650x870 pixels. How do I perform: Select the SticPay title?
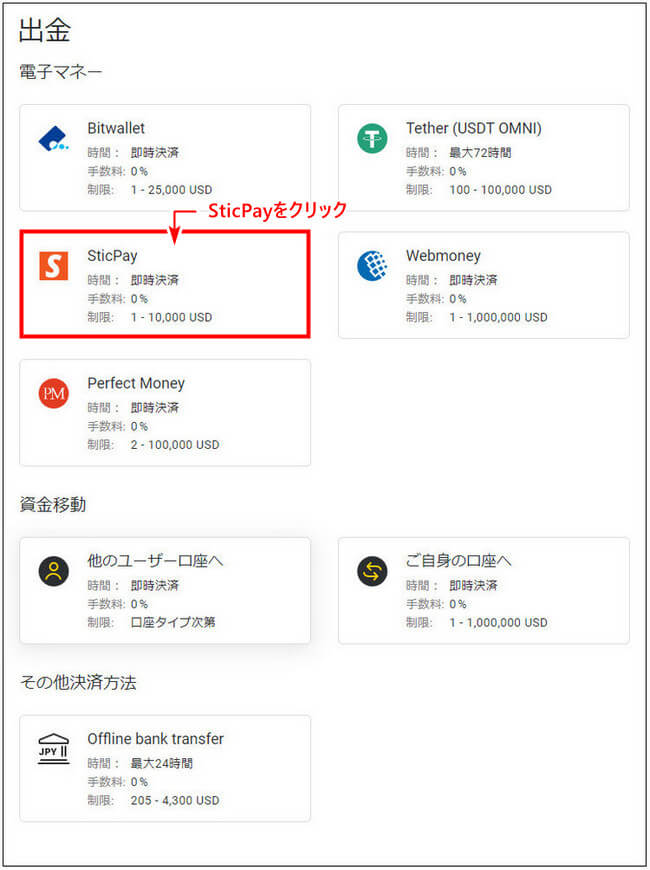tap(112, 256)
